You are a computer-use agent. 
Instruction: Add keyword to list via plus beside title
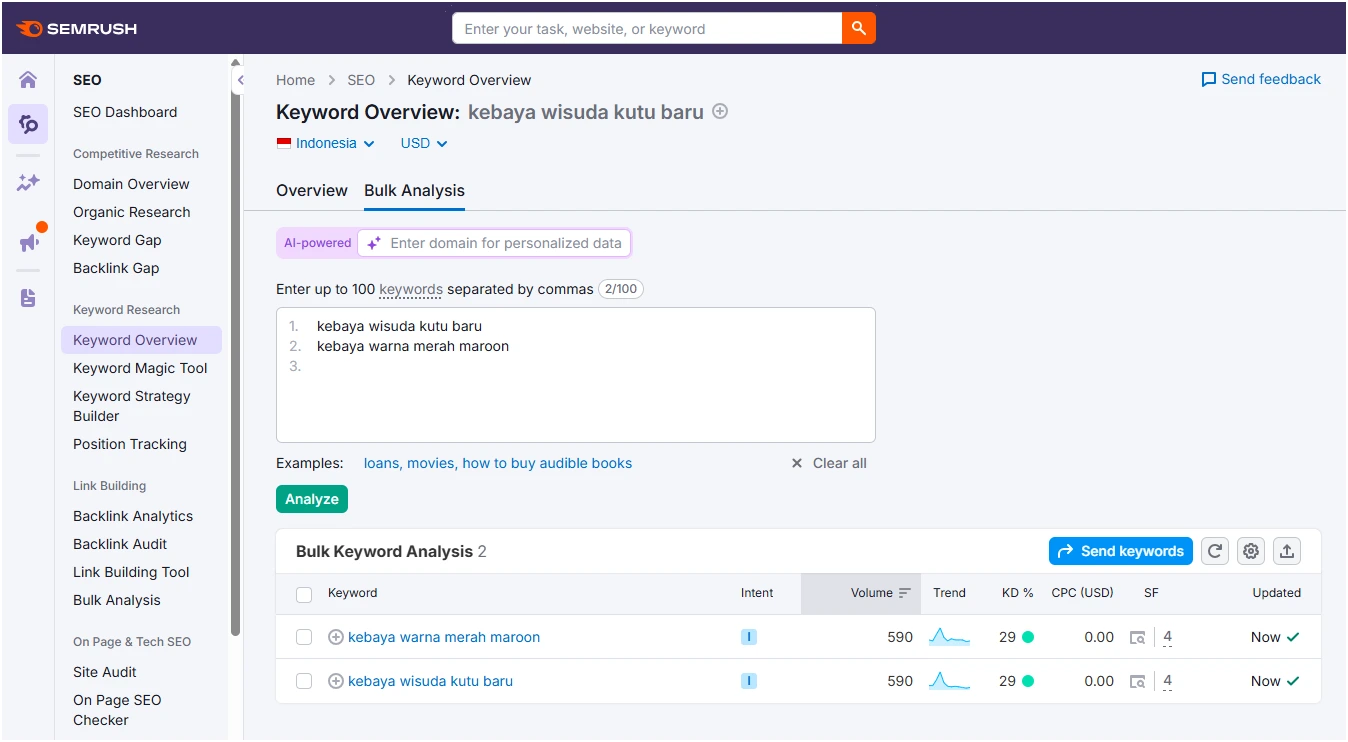[x=720, y=112]
